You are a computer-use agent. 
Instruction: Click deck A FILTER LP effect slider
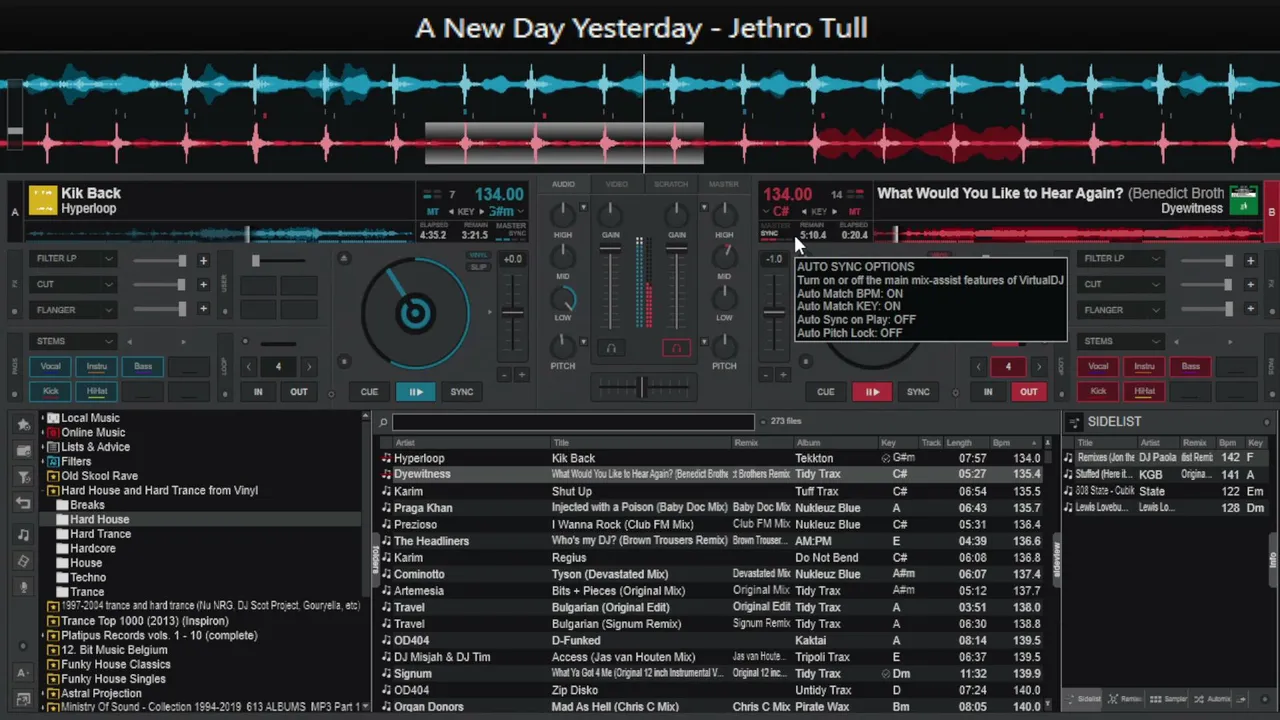point(160,261)
